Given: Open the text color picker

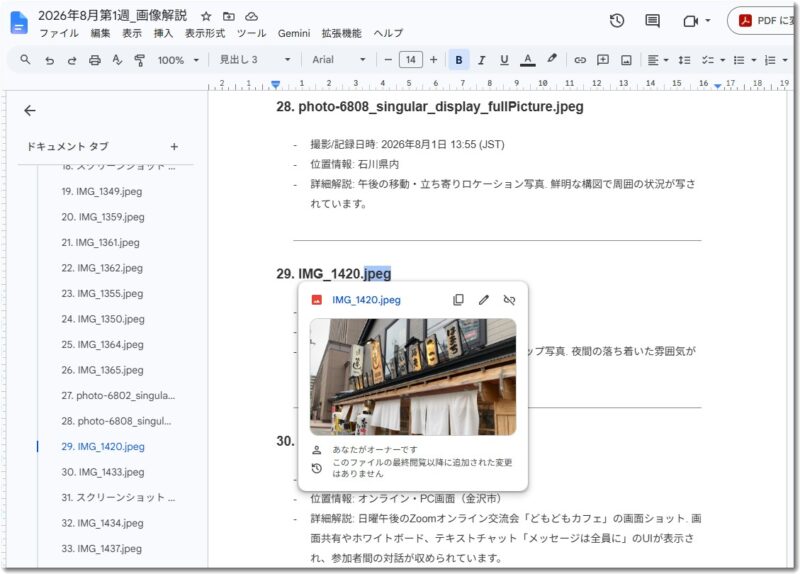Looking at the screenshot, I should pos(528,60).
